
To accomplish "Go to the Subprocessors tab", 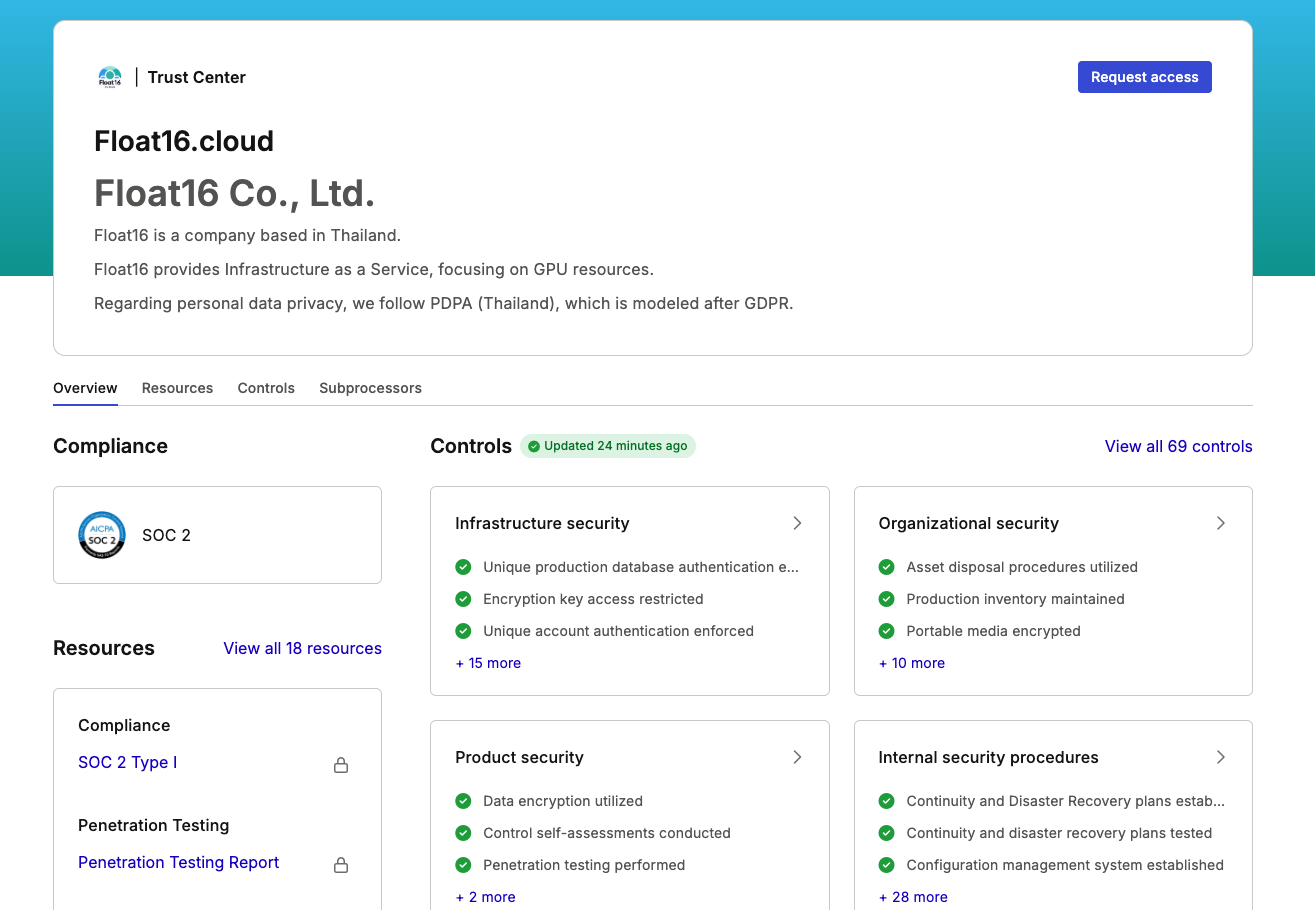I will [x=370, y=388].
